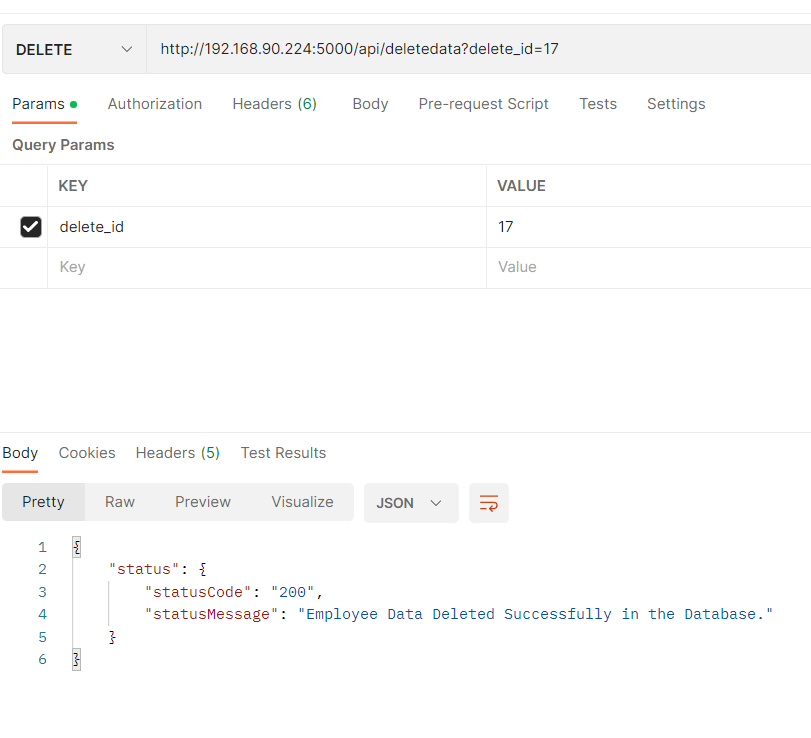Screen dimensions: 811x738
Task: Click the "statusMessage" key in the response
Action: click(x=212, y=614)
